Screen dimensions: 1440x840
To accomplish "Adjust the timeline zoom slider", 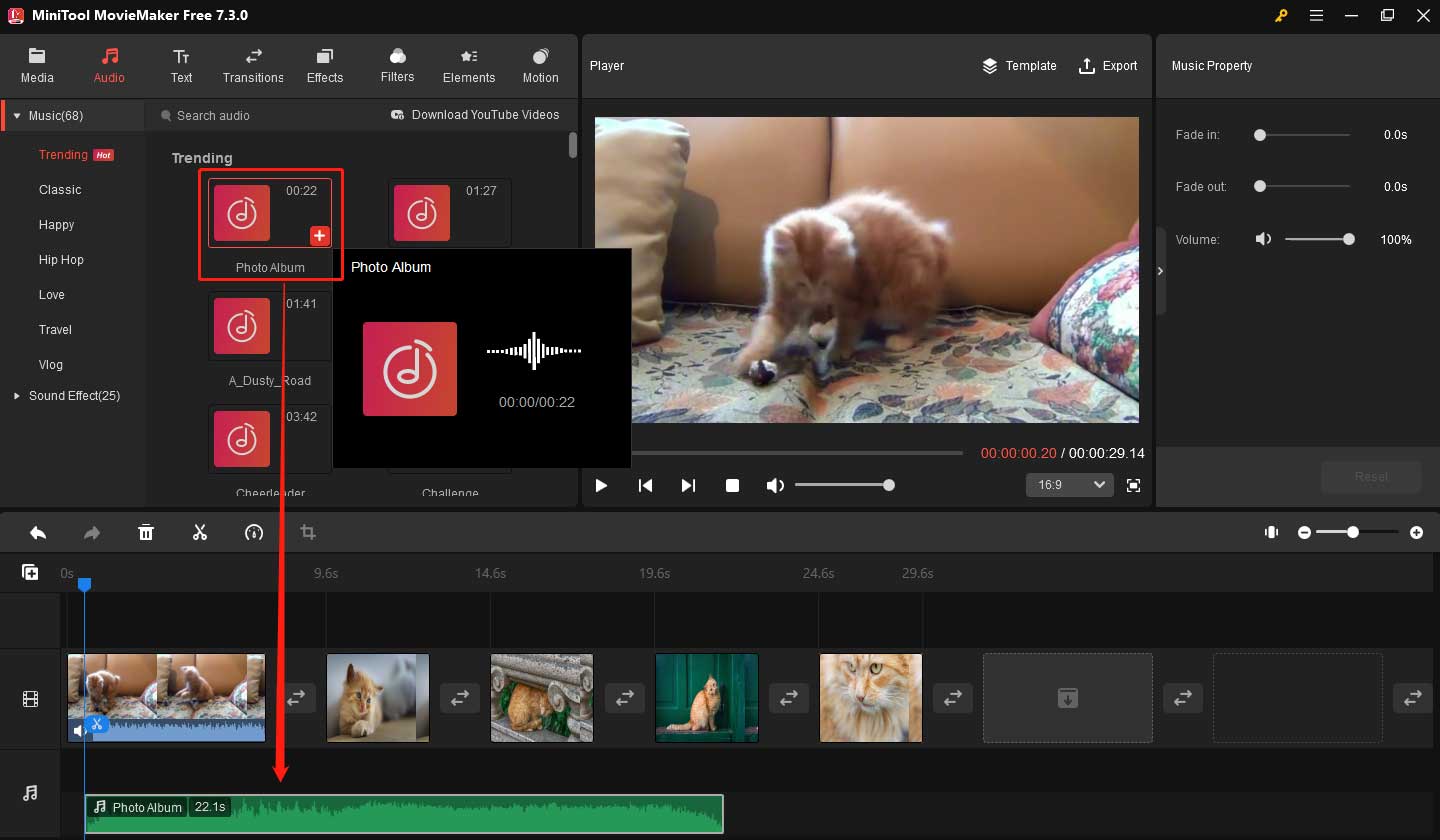I will click(x=1358, y=533).
